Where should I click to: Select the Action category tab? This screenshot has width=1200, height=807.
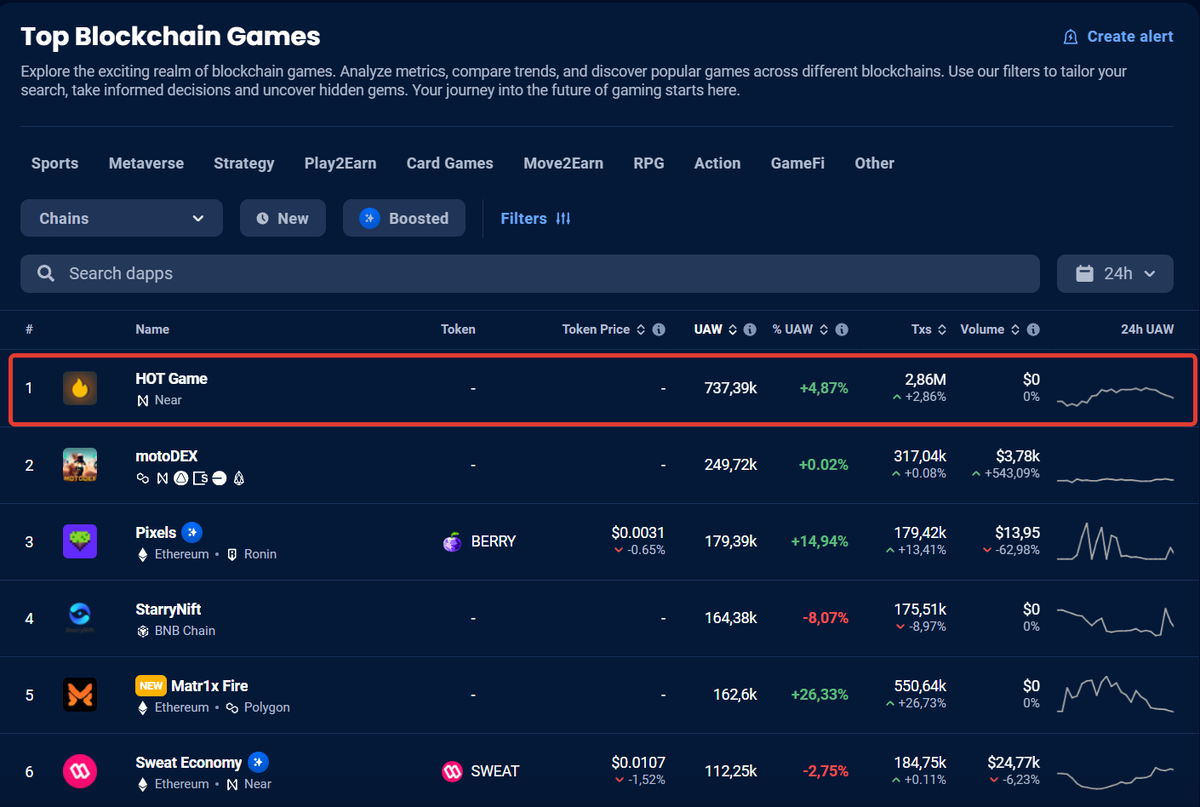coord(718,163)
